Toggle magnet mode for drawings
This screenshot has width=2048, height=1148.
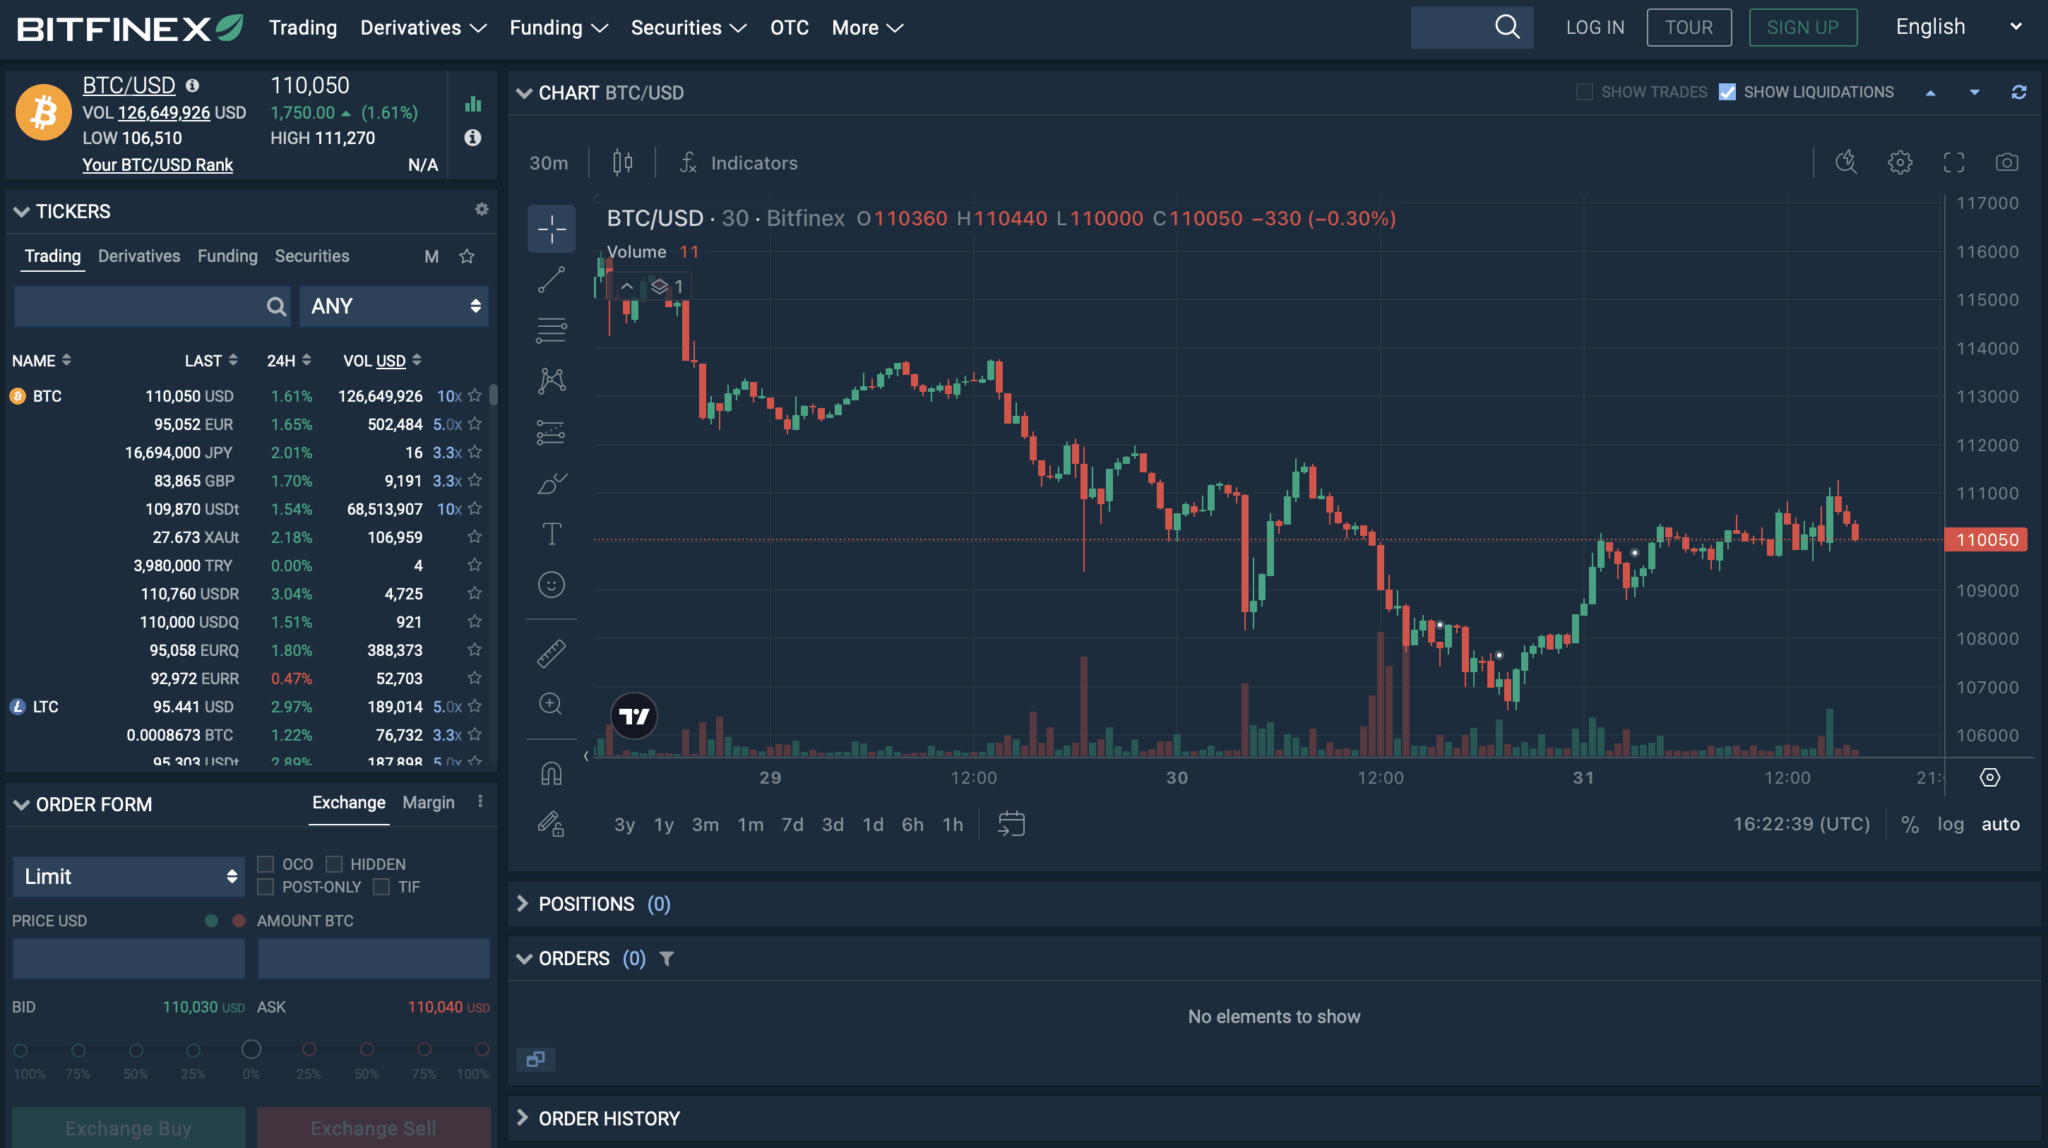point(551,773)
